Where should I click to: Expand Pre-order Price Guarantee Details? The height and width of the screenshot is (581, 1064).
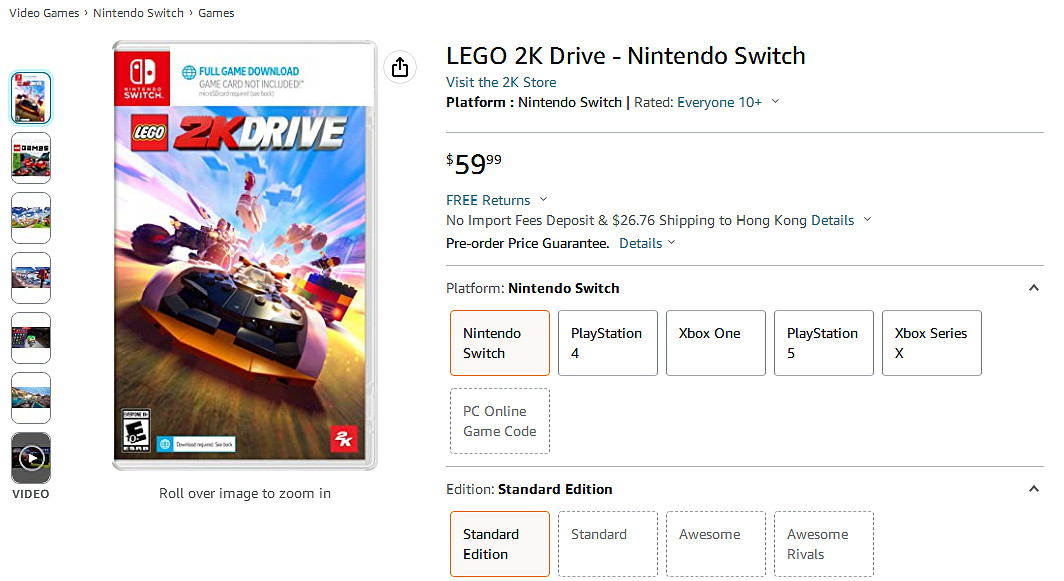tap(647, 243)
